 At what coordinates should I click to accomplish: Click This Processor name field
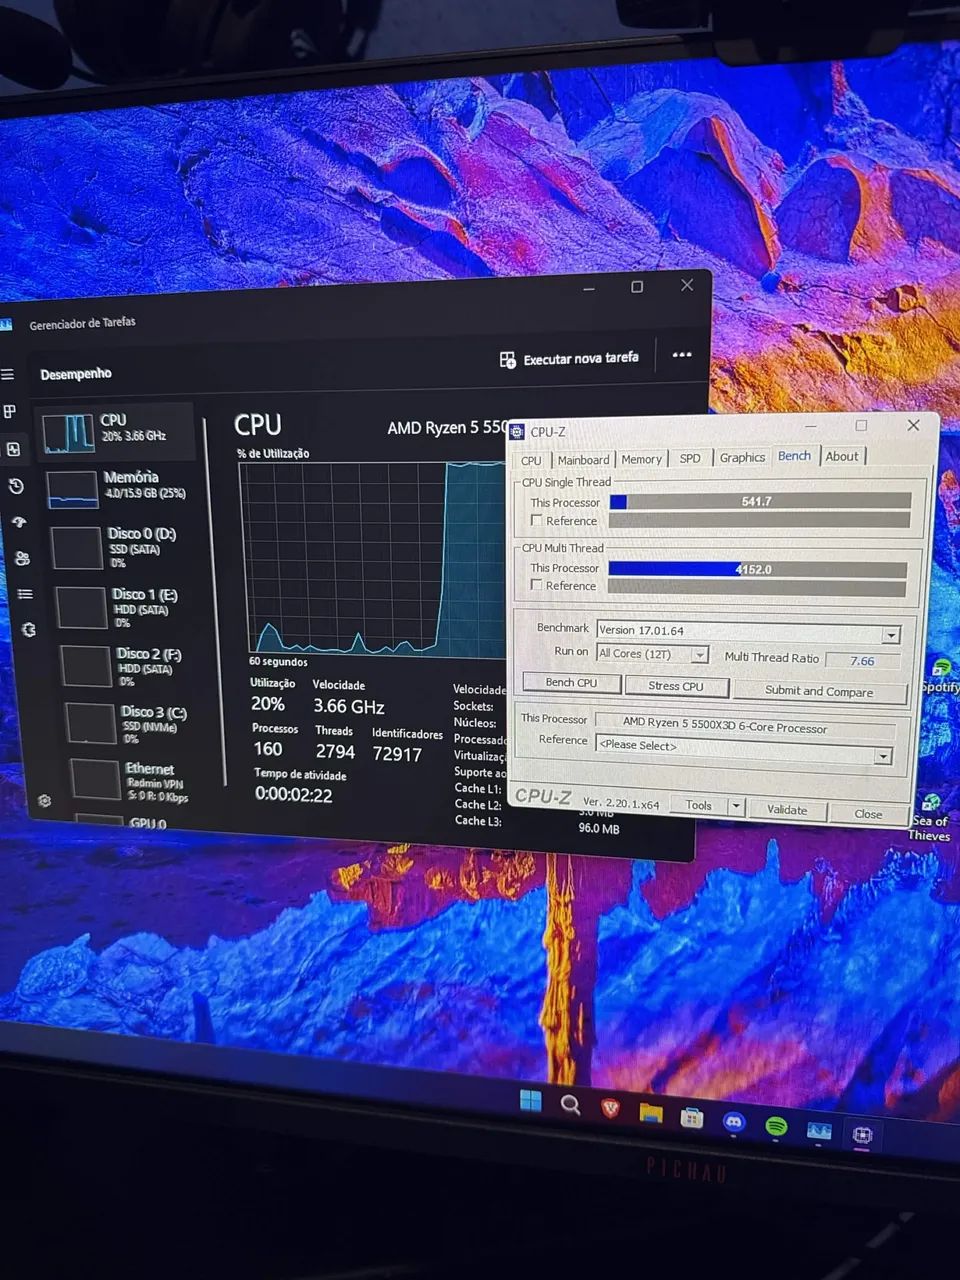tap(744, 726)
